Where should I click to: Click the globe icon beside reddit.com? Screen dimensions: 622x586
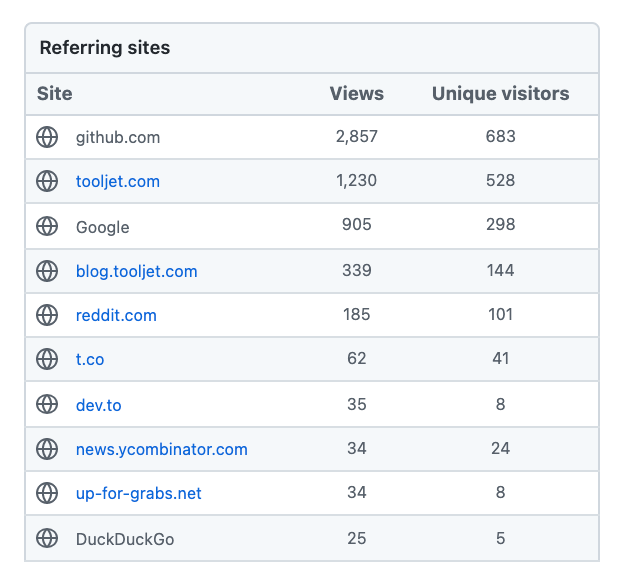tap(47, 315)
